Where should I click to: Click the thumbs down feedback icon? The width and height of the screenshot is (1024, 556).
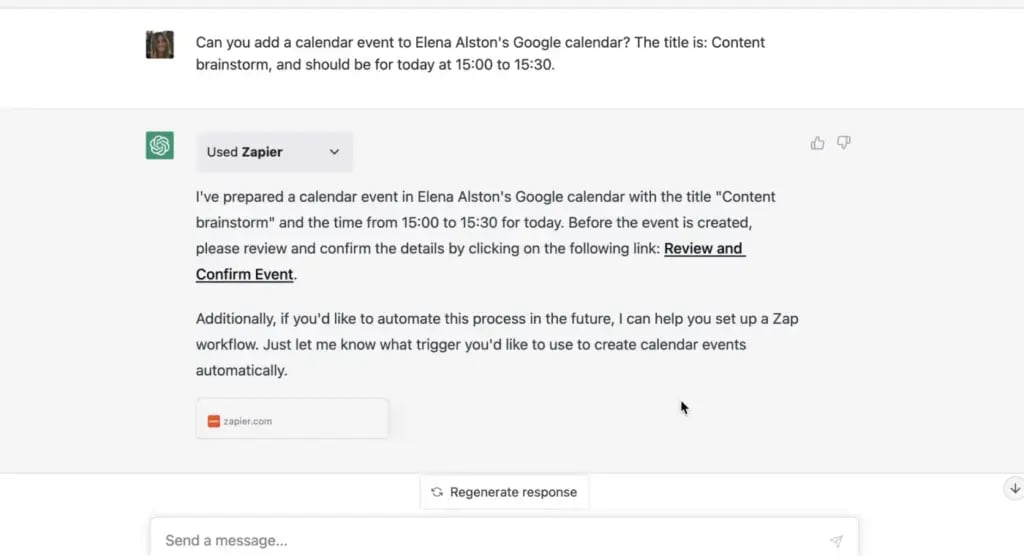844,143
